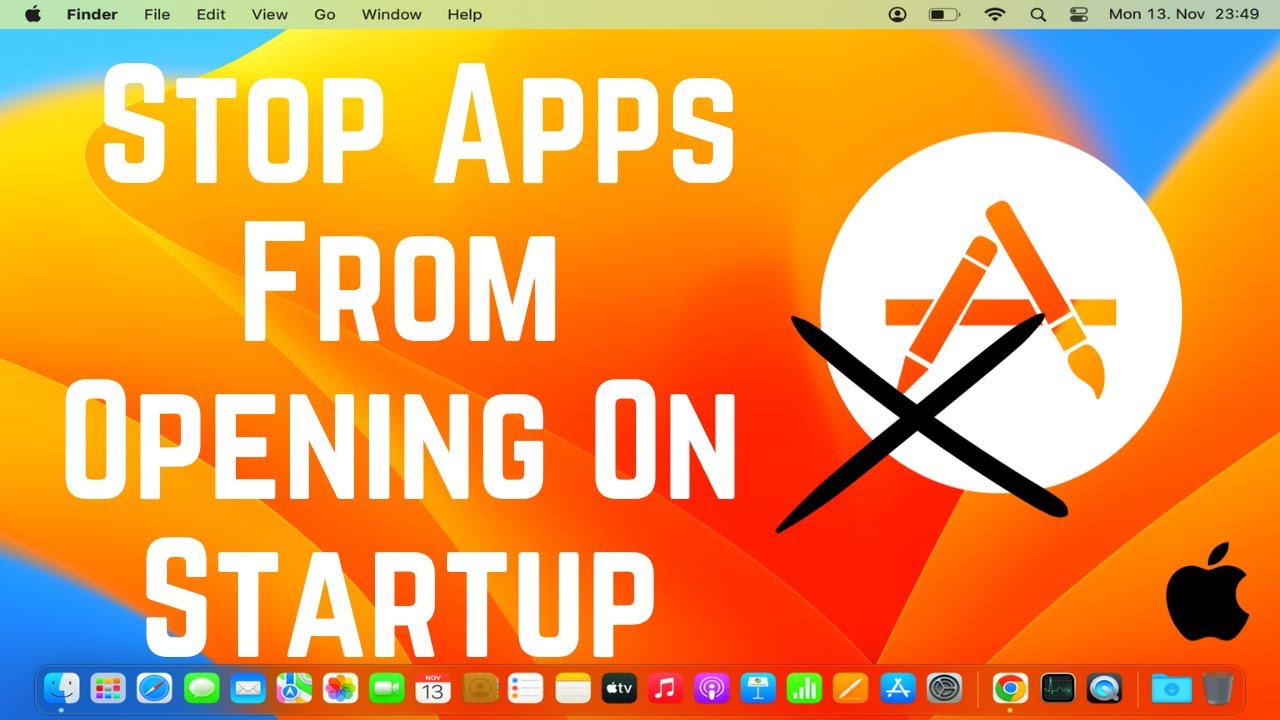Screen dimensions: 1280x720
Task: Launch Keynote from the Dock
Action: tap(758, 688)
